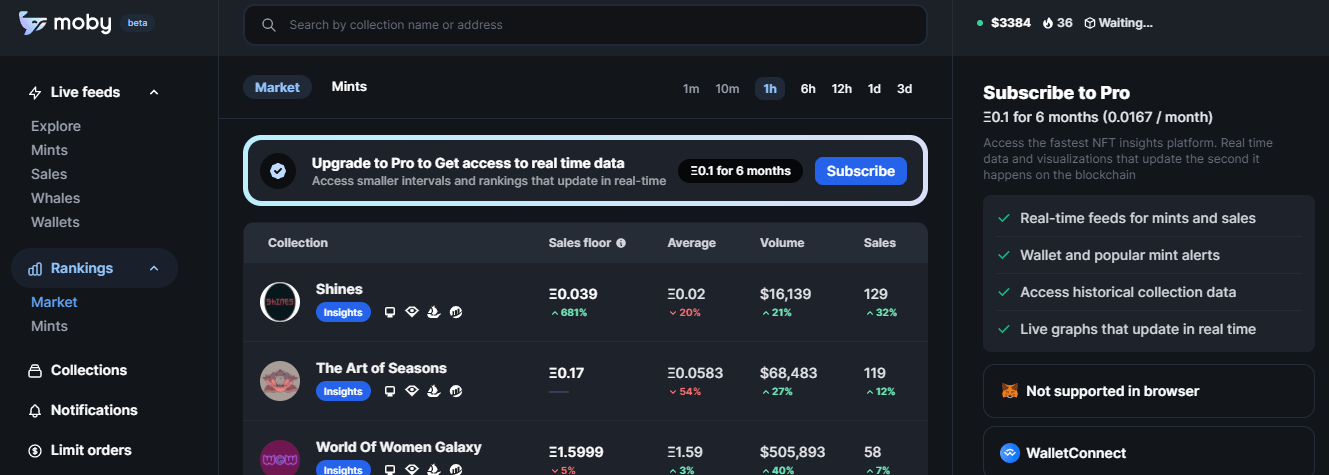Click the Sales floor info icon
Viewport: 1329px width, 475px height.
[x=621, y=243]
